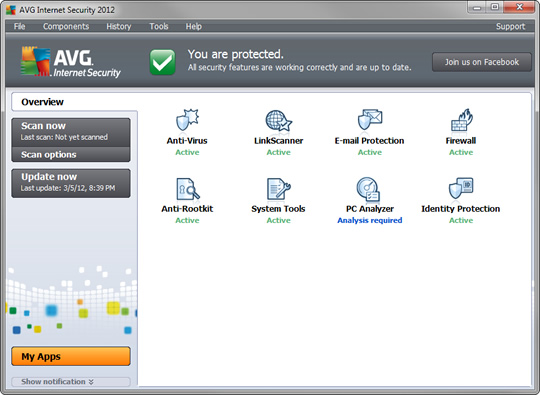Viewport: 540px width, 395px height.
Task: Expand the Show notification panel
Action: (x=71, y=382)
